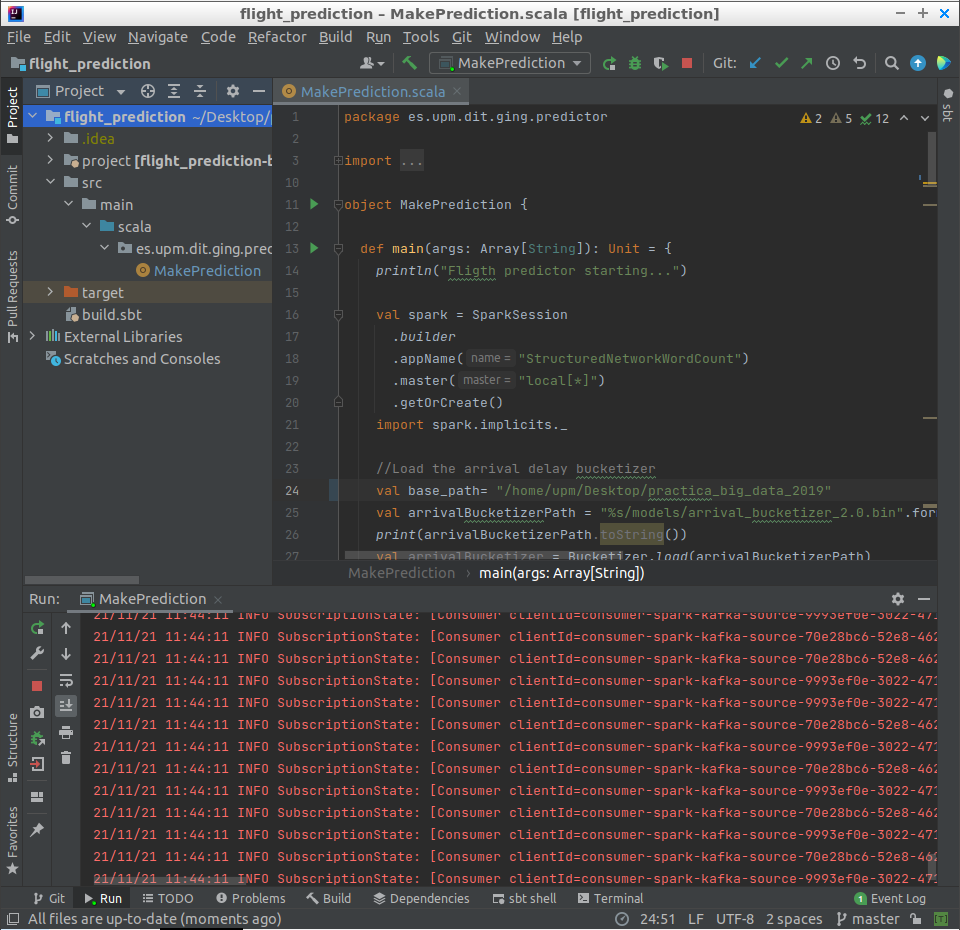Screen dimensions: 960x930
Task: Open the Problems tool tab
Action: (251, 898)
